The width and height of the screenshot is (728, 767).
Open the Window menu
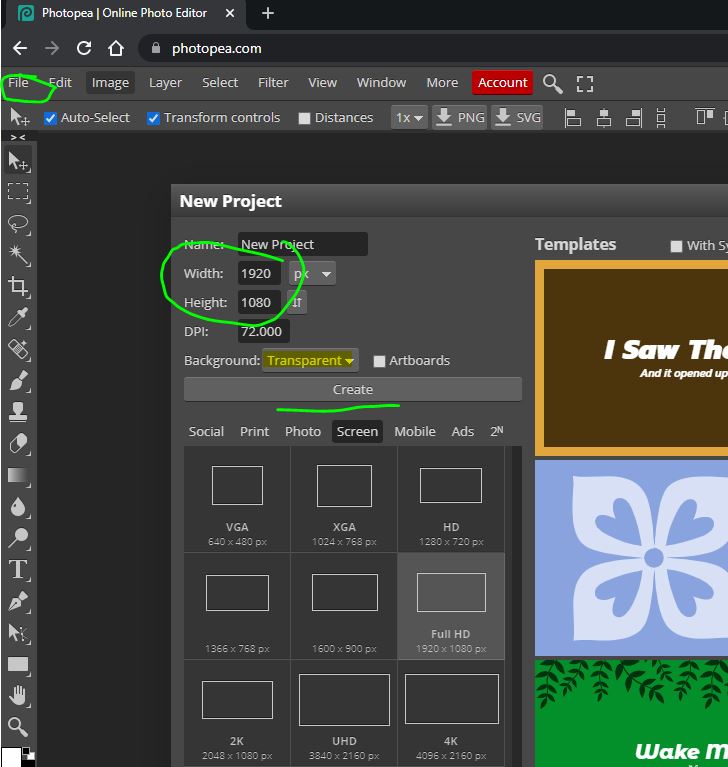click(x=381, y=82)
